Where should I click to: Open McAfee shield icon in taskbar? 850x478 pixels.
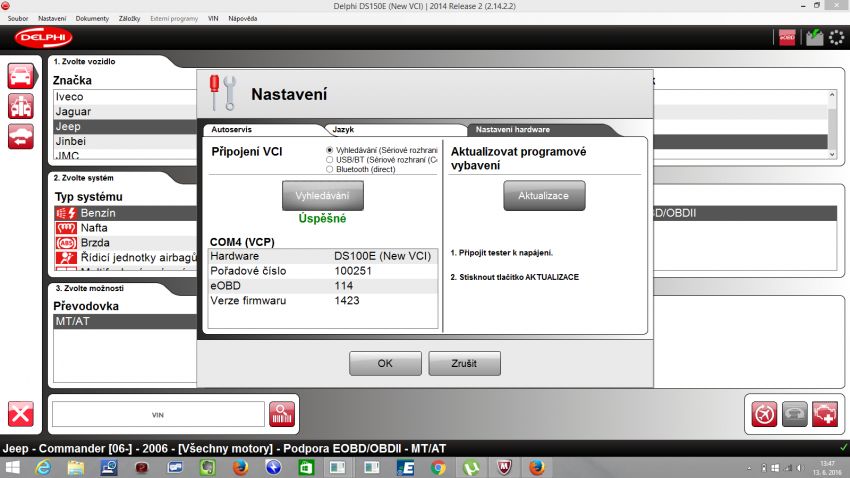tap(504, 467)
